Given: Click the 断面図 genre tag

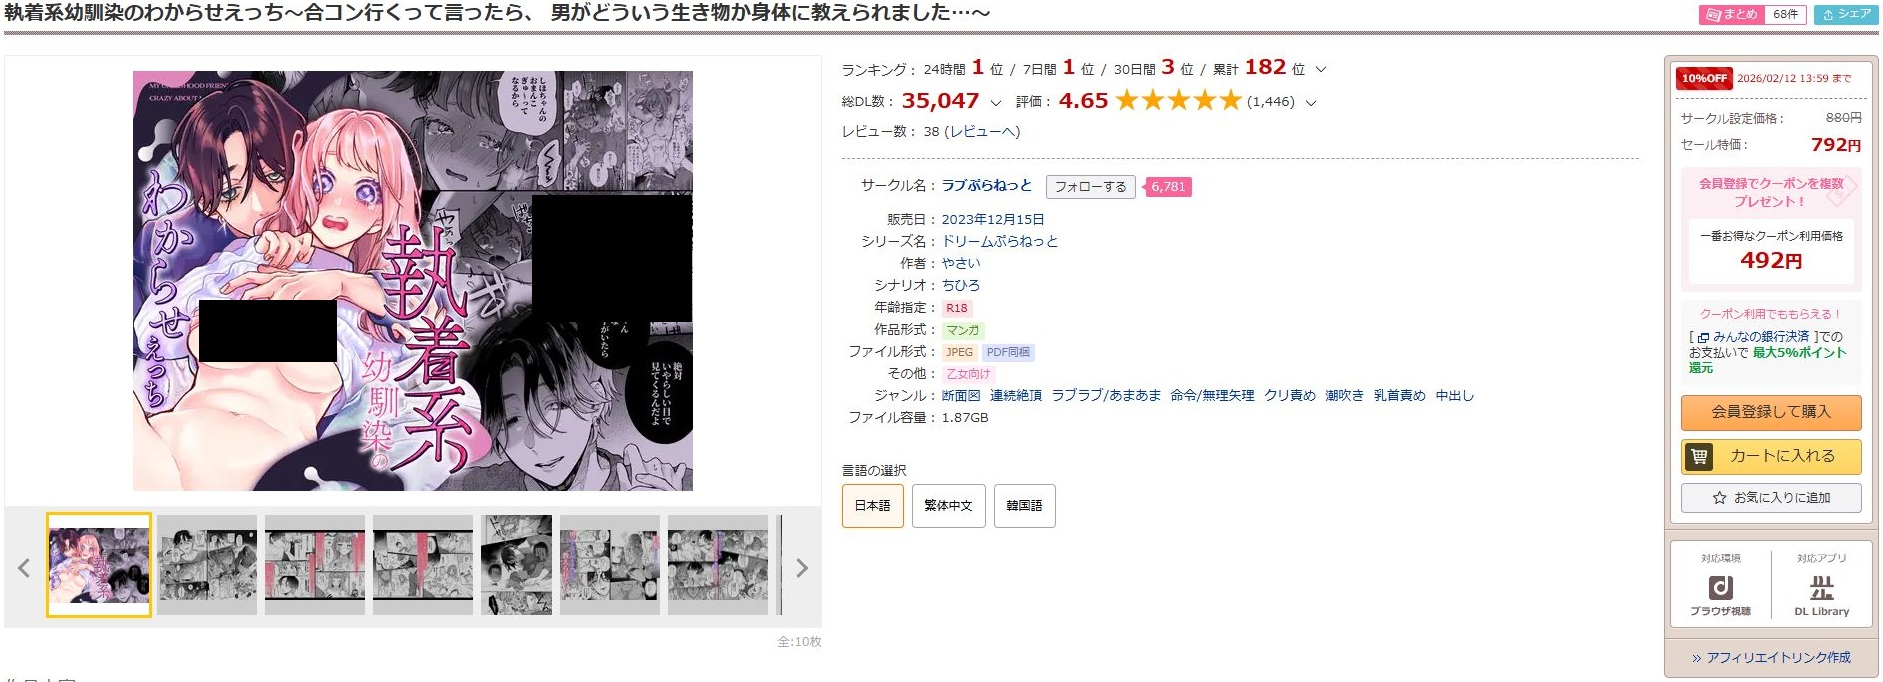Looking at the screenshot, I should point(961,396).
